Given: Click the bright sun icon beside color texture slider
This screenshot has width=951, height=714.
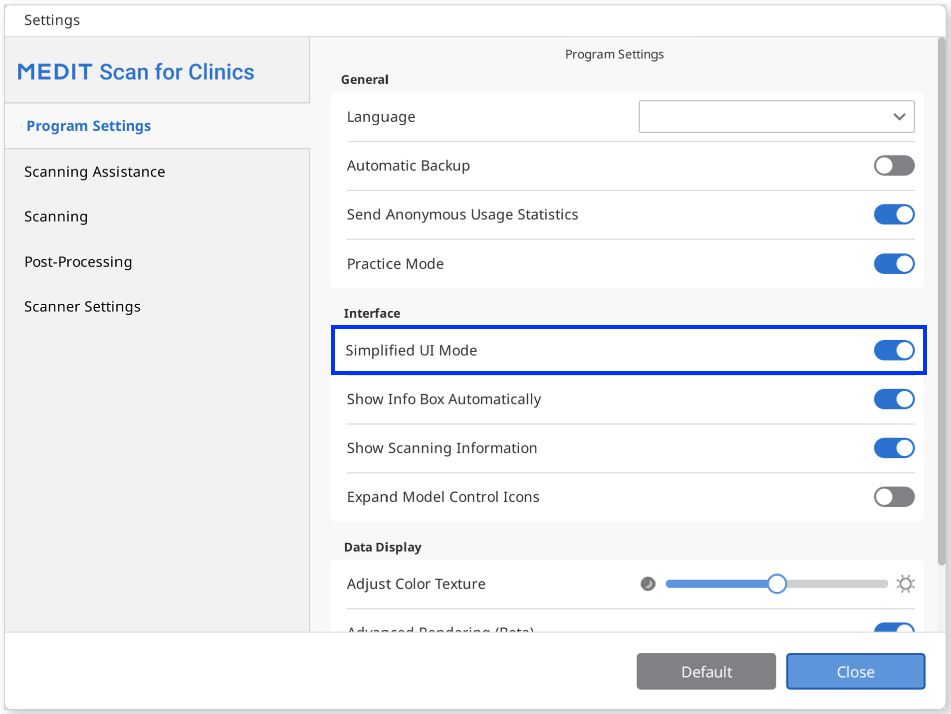Looking at the screenshot, I should pos(905,584).
